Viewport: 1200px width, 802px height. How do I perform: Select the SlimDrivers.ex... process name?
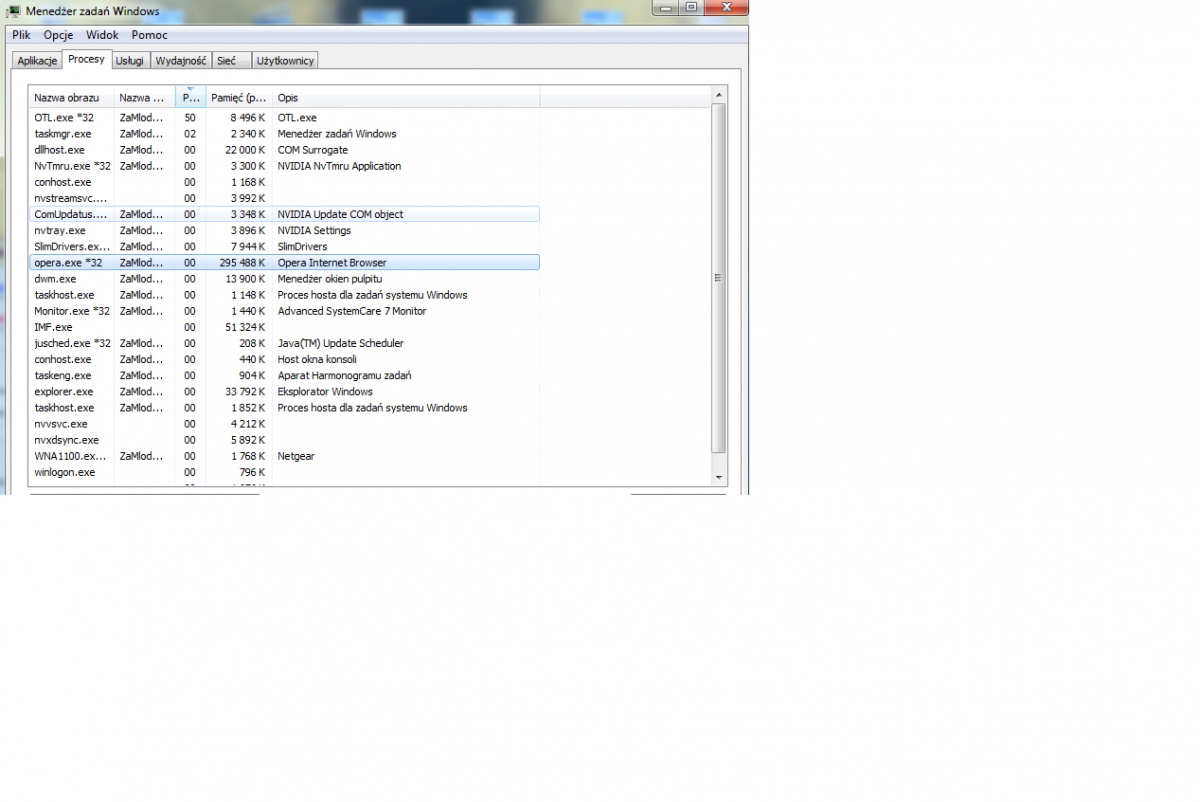click(72, 246)
